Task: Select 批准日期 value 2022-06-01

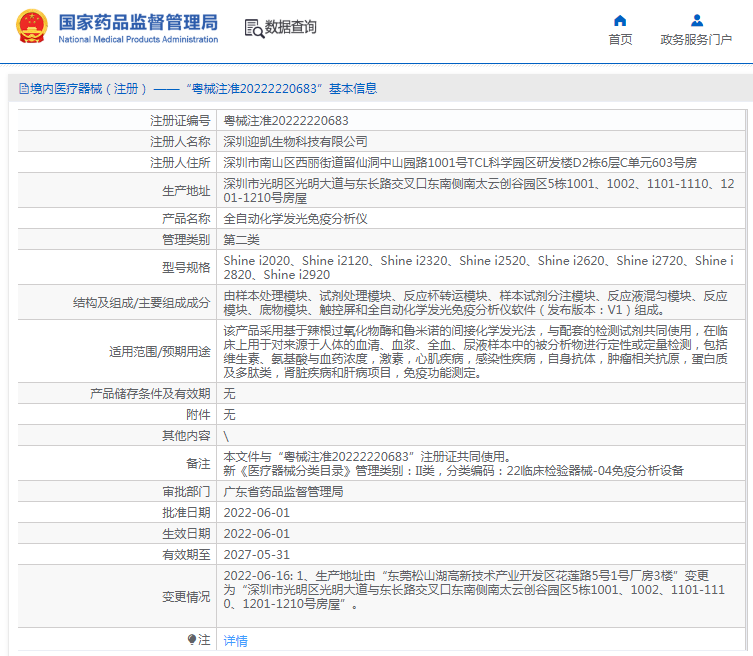Action: pos(256,512)
